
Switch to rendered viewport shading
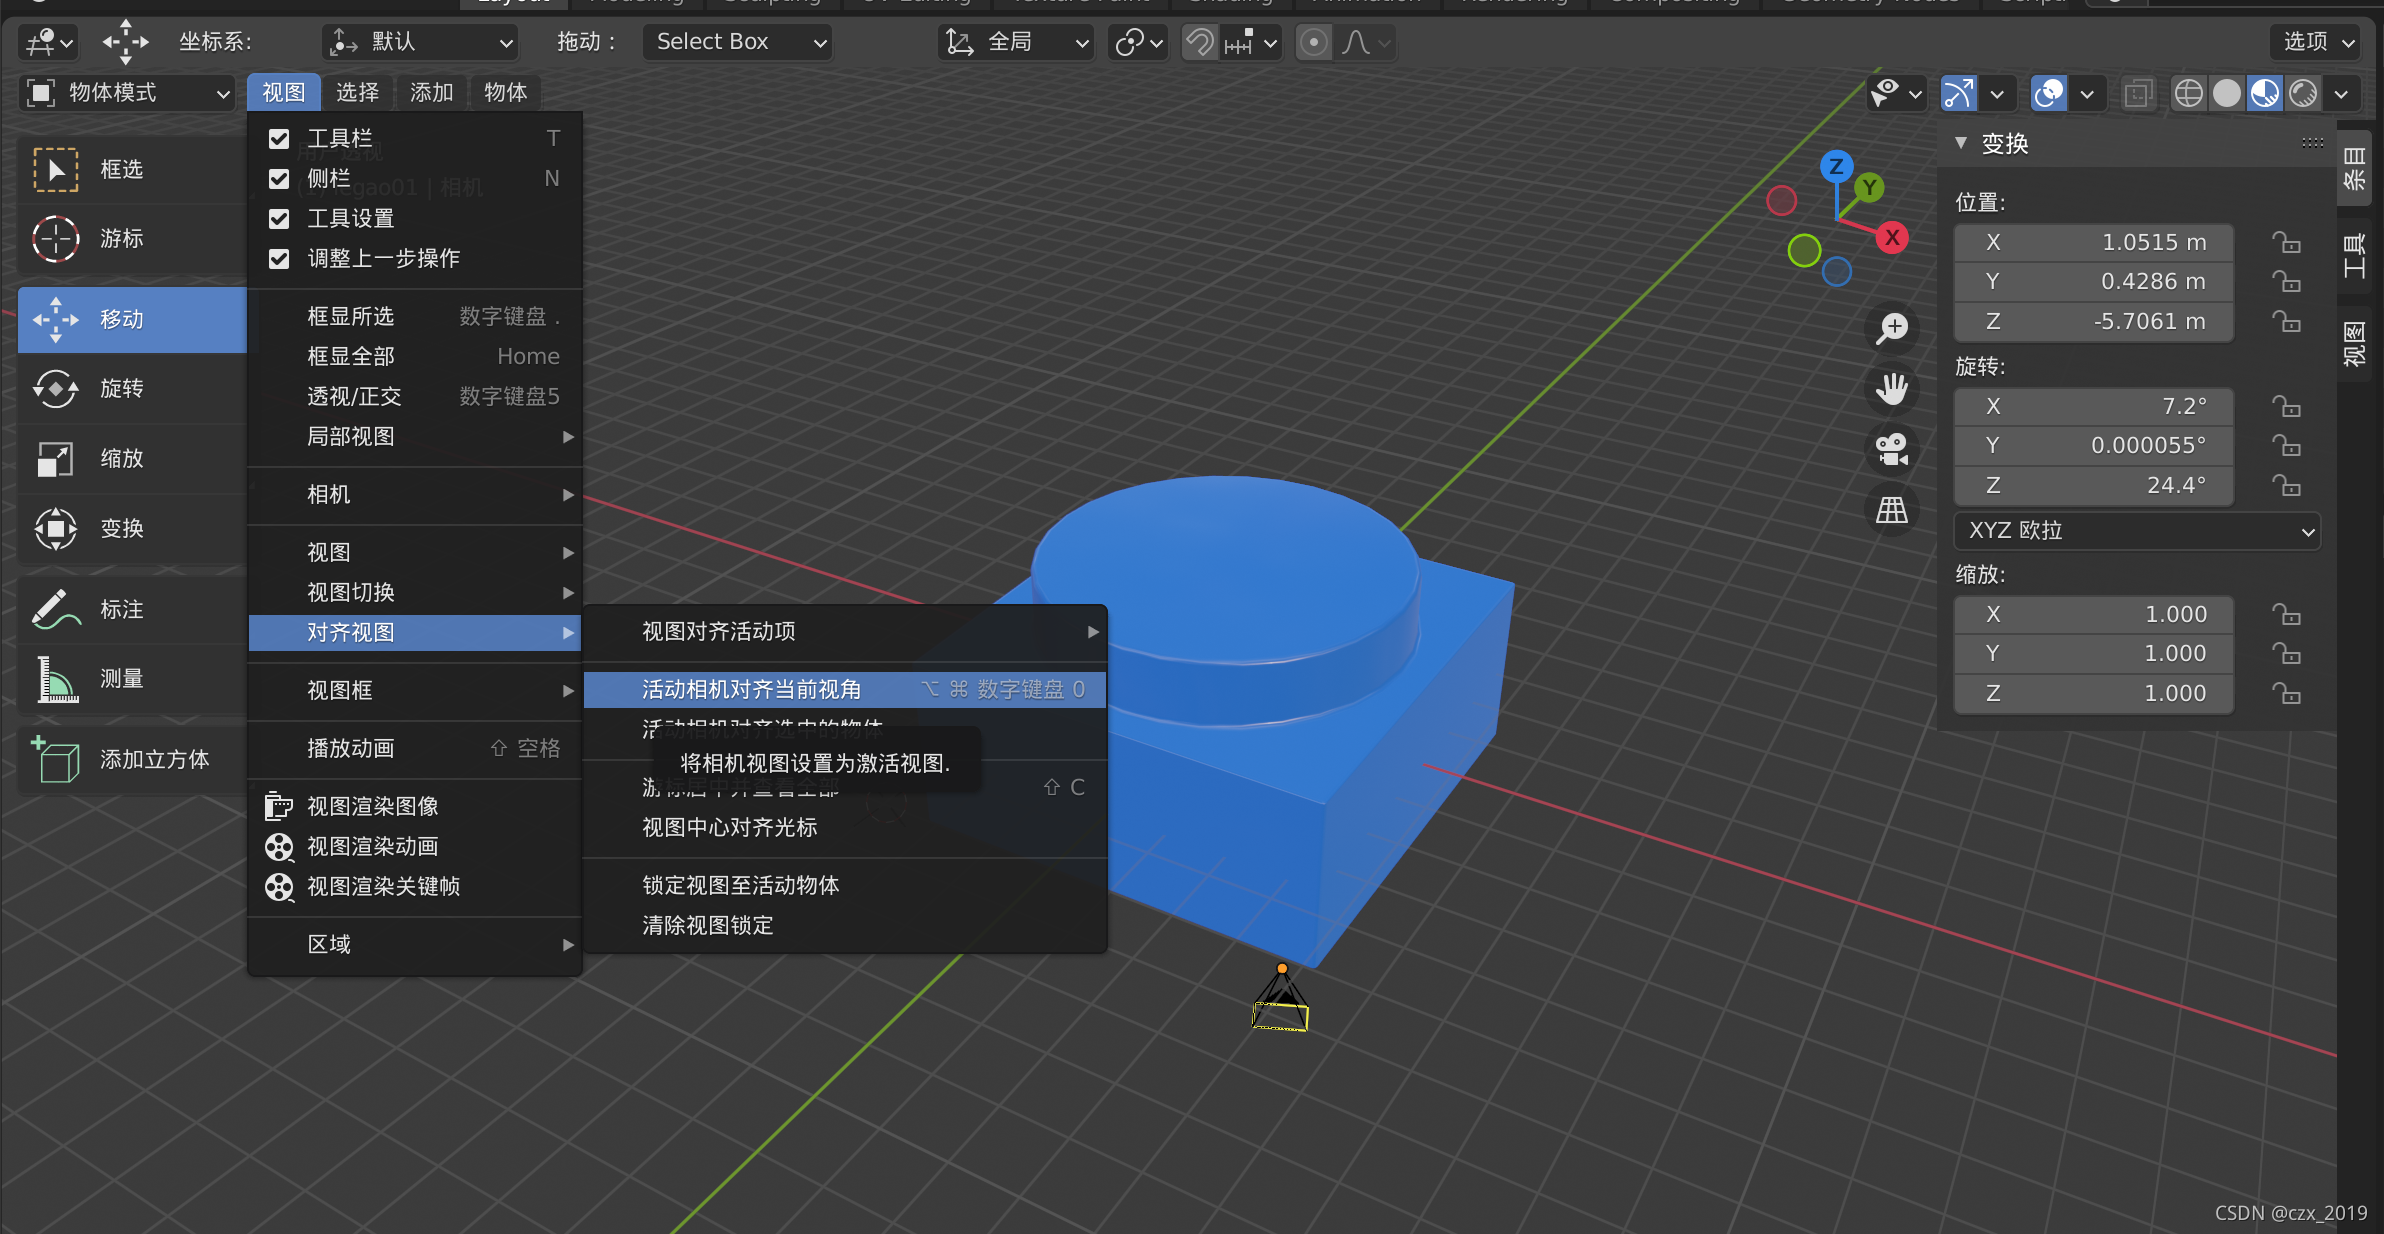(2303, 93)
